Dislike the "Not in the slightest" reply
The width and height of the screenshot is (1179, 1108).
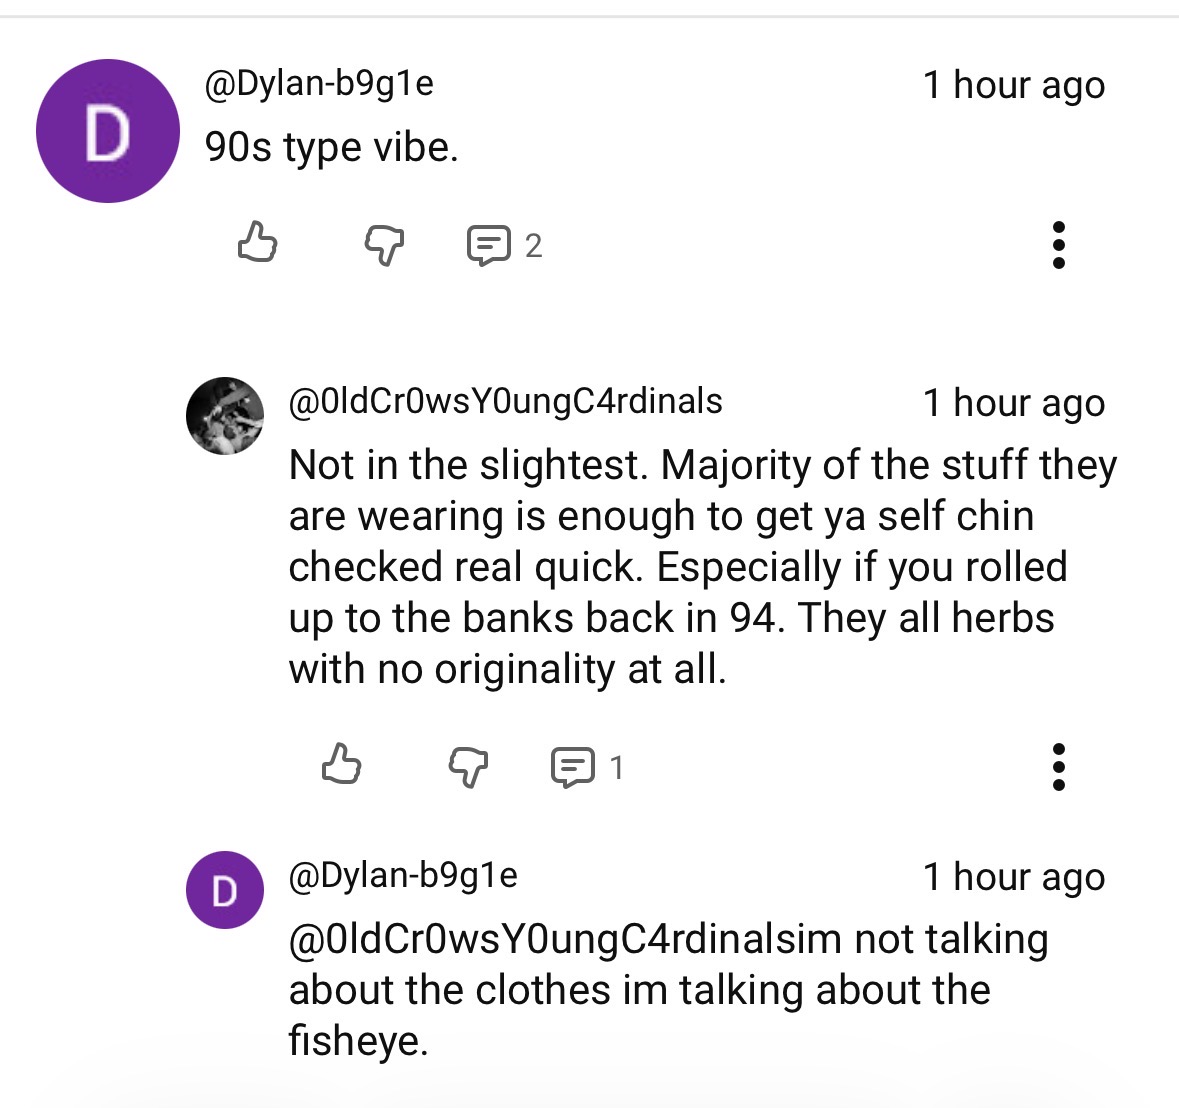pyautogui.click(x=468, y=767)
